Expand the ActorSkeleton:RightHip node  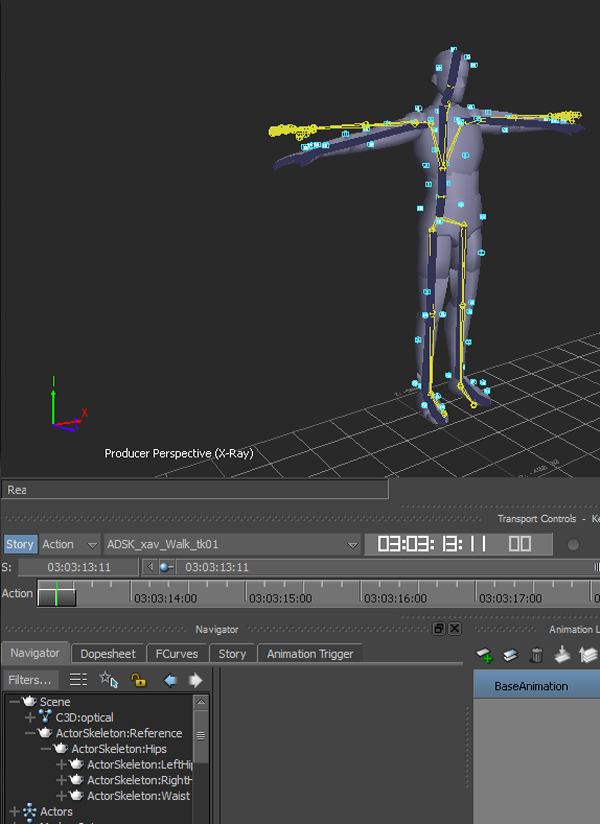coord(61,780)
